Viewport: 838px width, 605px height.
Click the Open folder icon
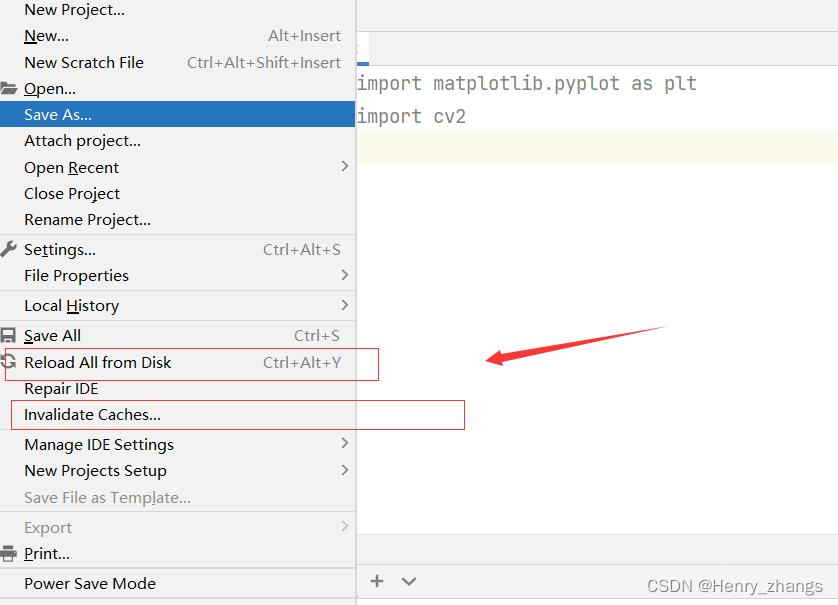click(x=9, y=88)
